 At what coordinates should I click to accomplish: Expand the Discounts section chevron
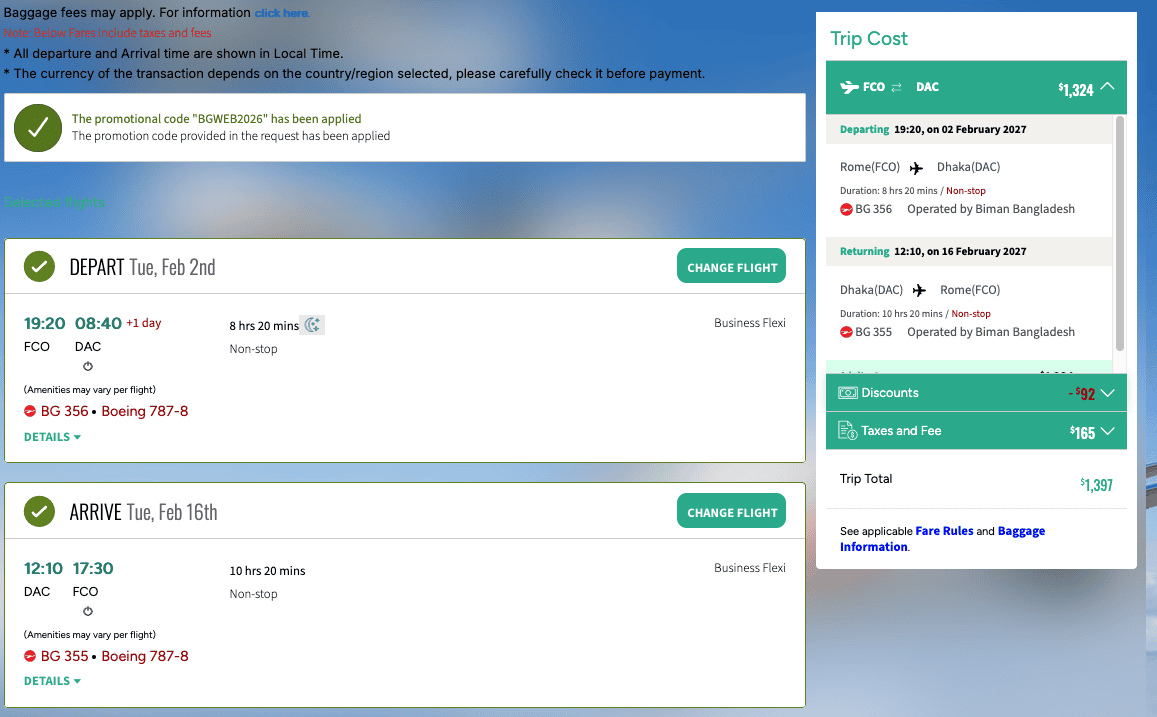click(1107, 394)
